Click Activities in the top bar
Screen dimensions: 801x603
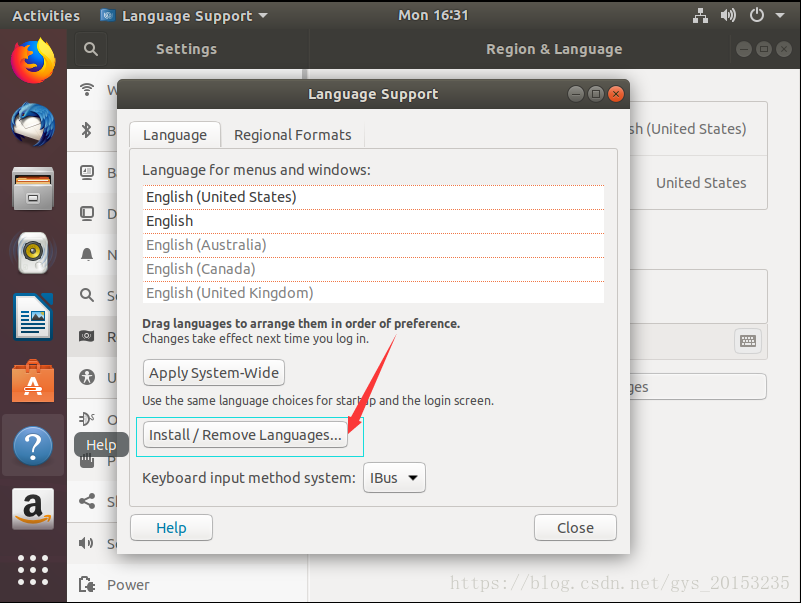tap(46, 15)
